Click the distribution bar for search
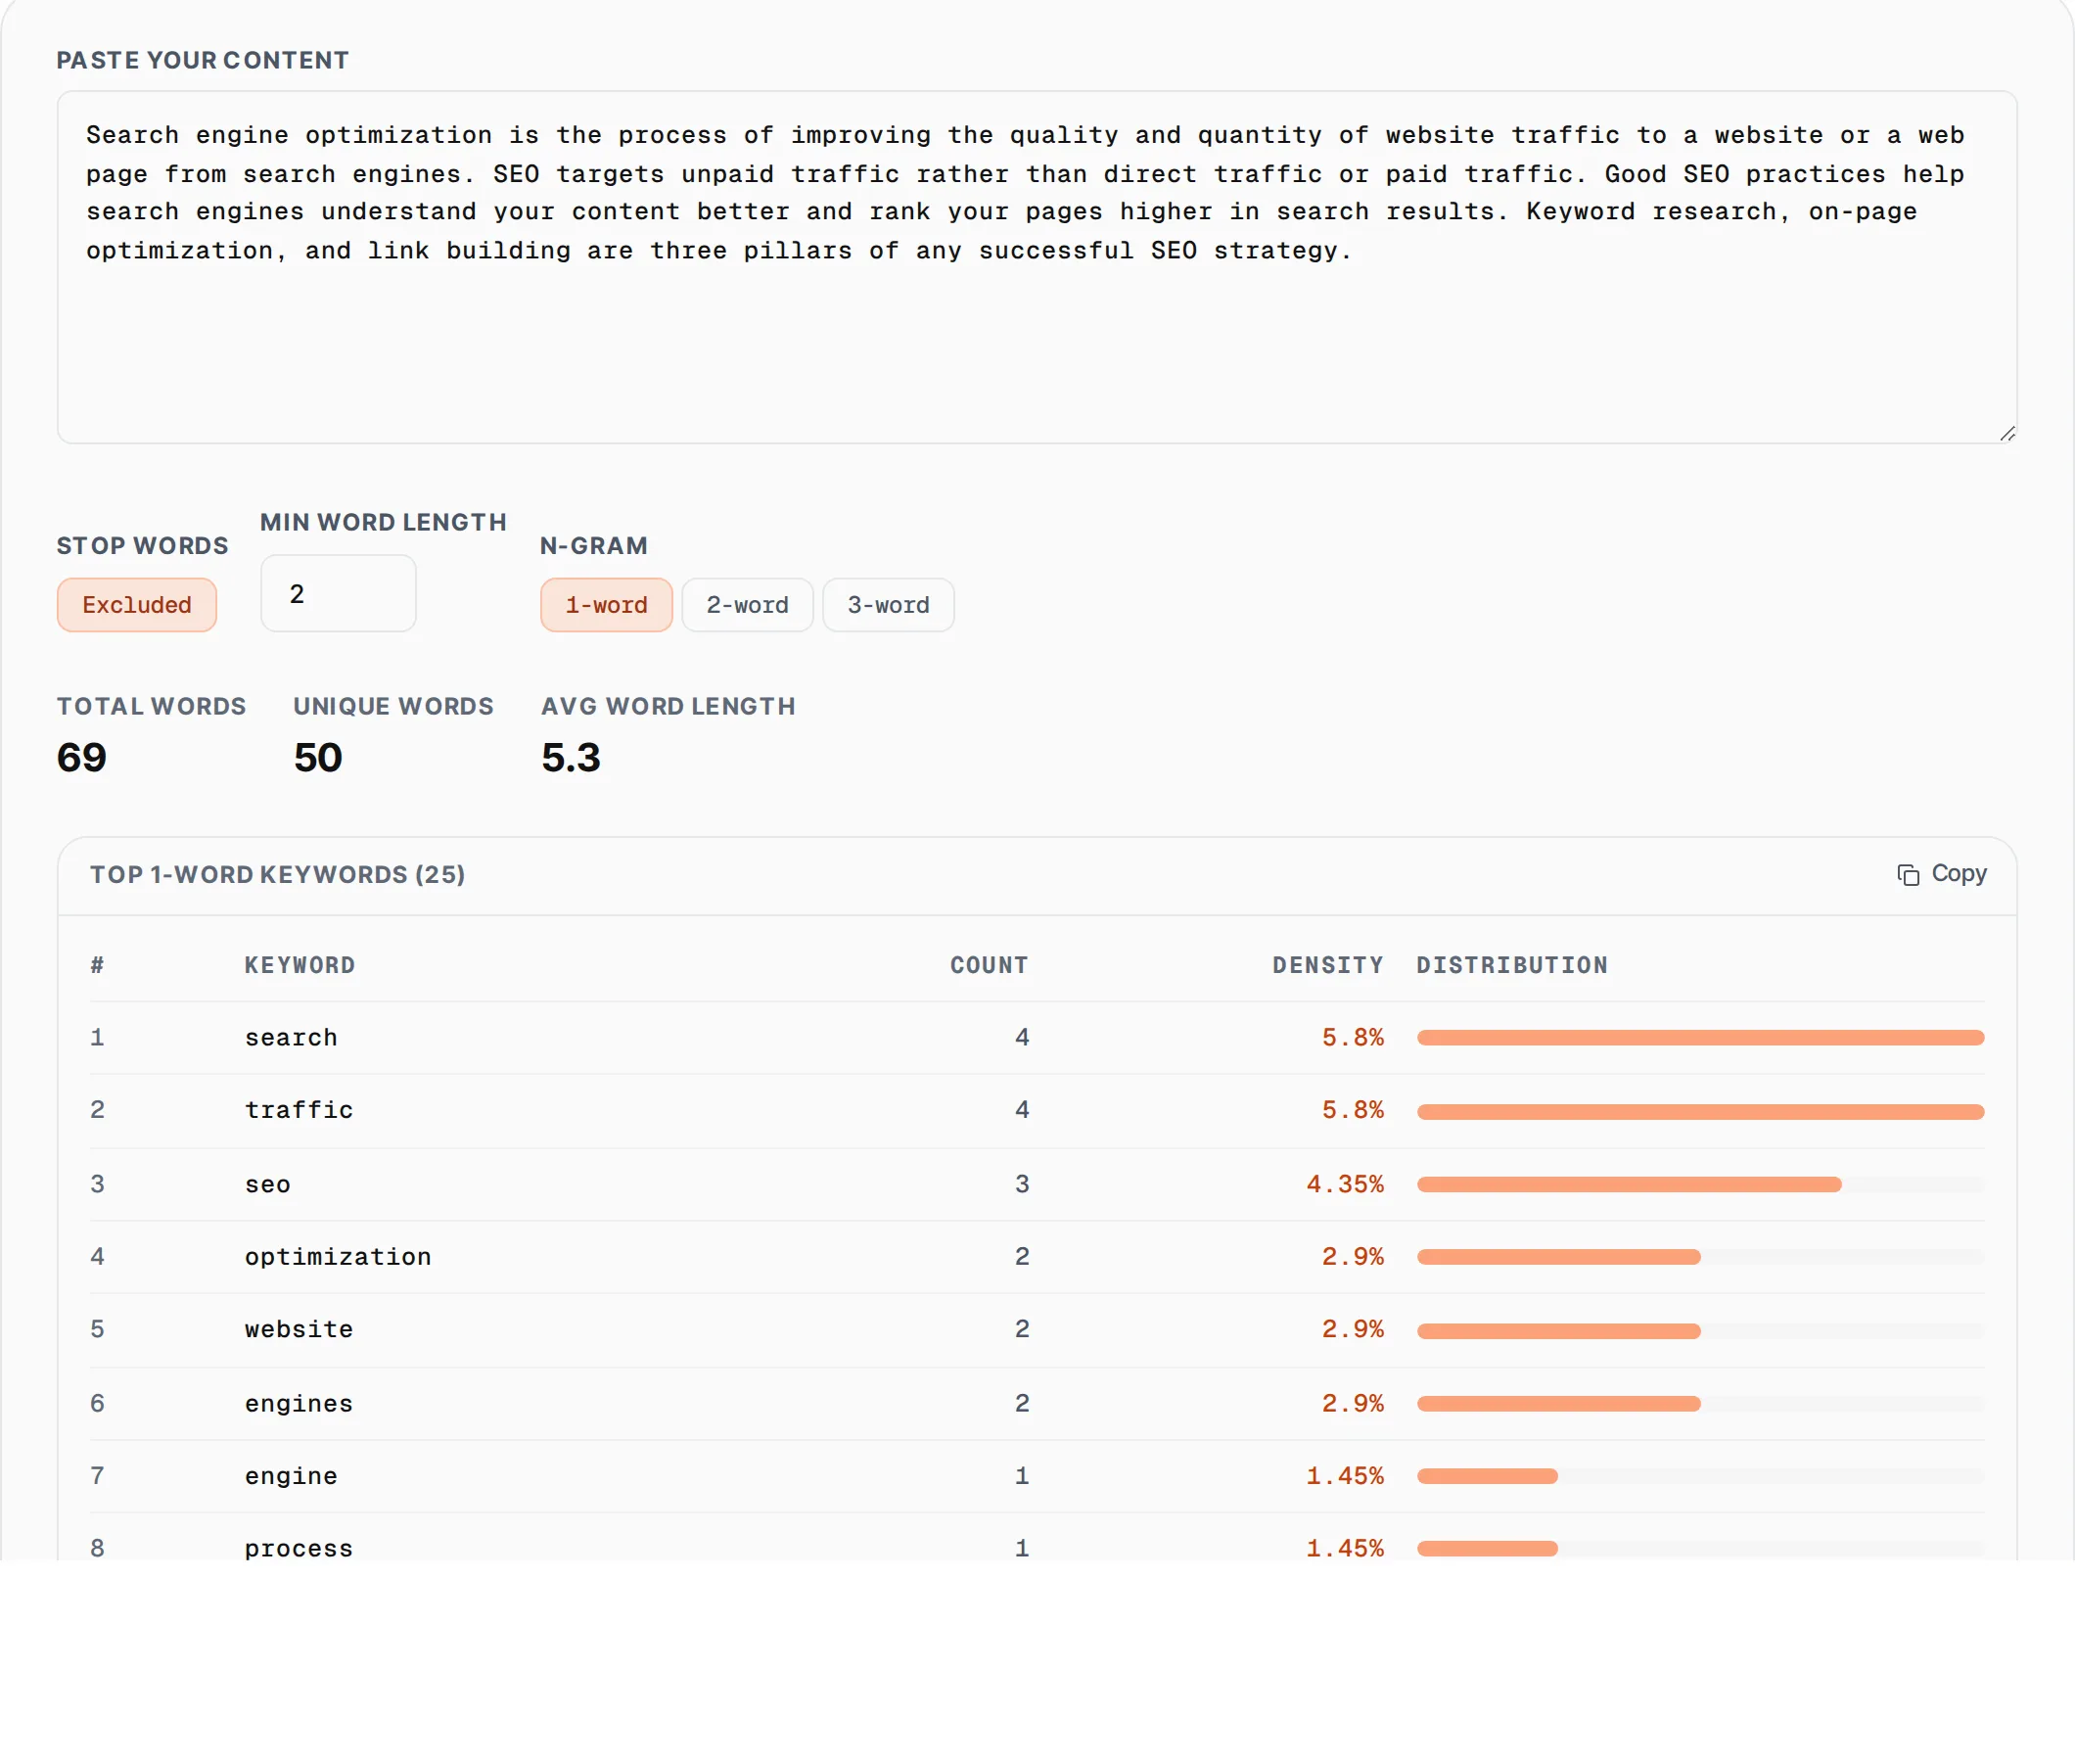This screenshot has height=1764, width=2075. [1700, 1038]
